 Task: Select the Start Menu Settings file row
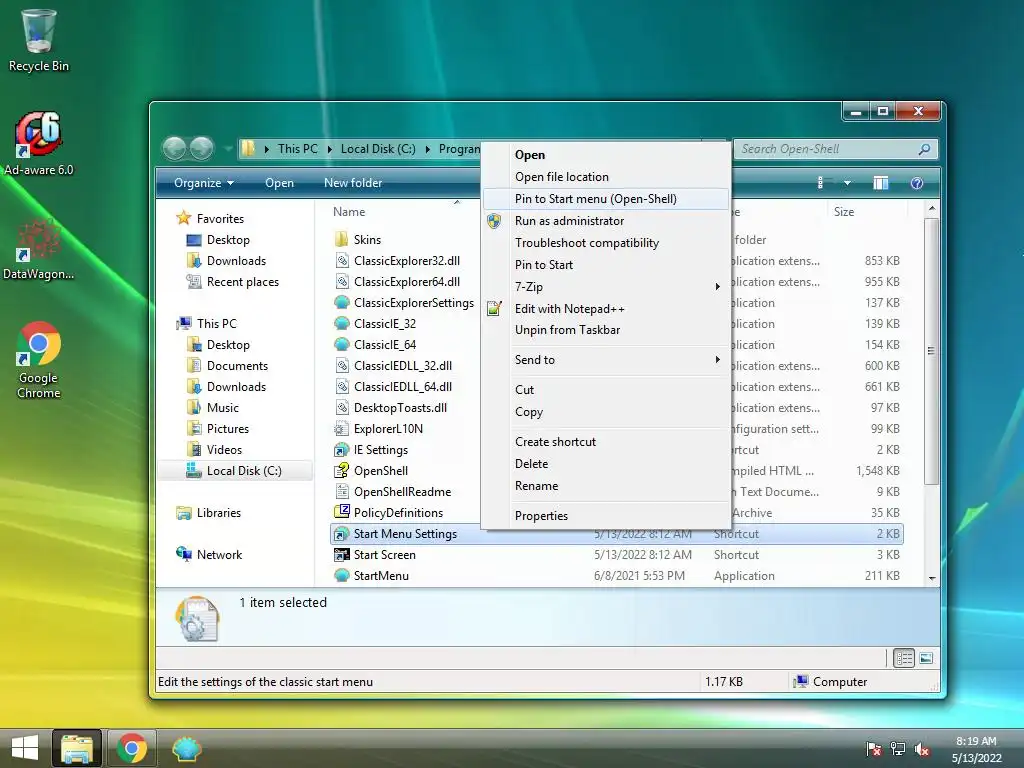click(617, 534)
